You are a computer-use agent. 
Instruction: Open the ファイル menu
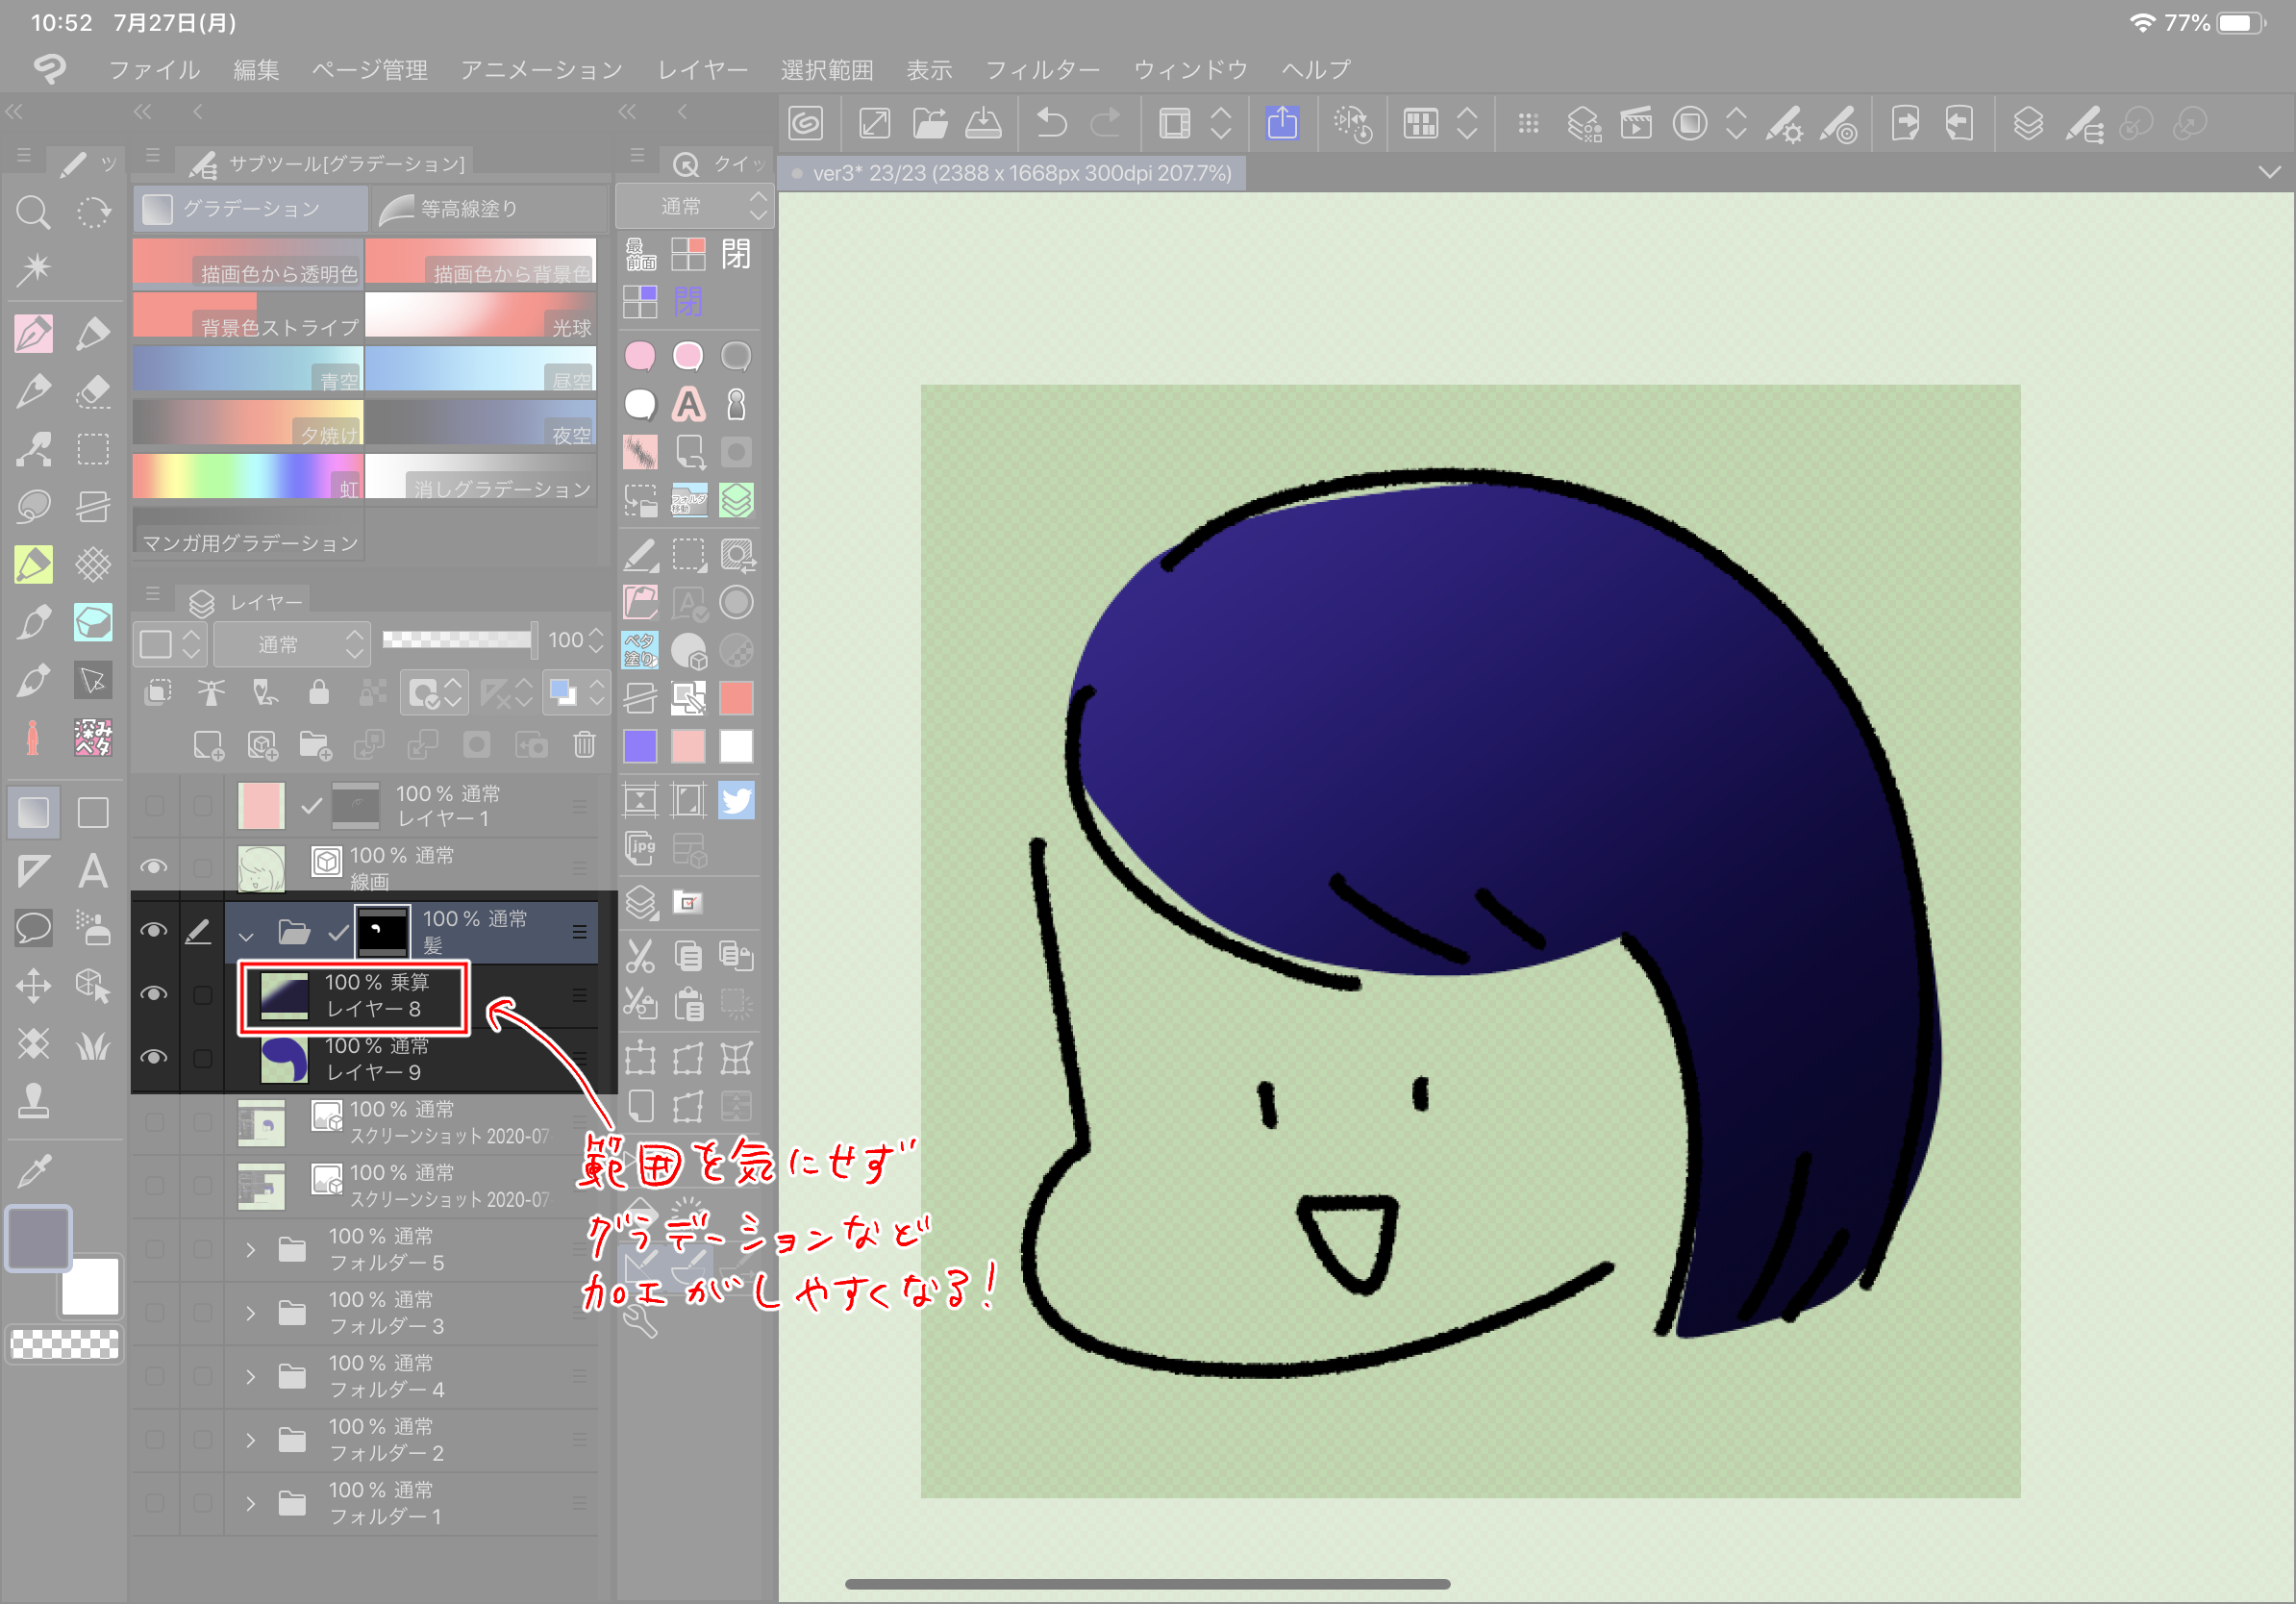(155, 69)
